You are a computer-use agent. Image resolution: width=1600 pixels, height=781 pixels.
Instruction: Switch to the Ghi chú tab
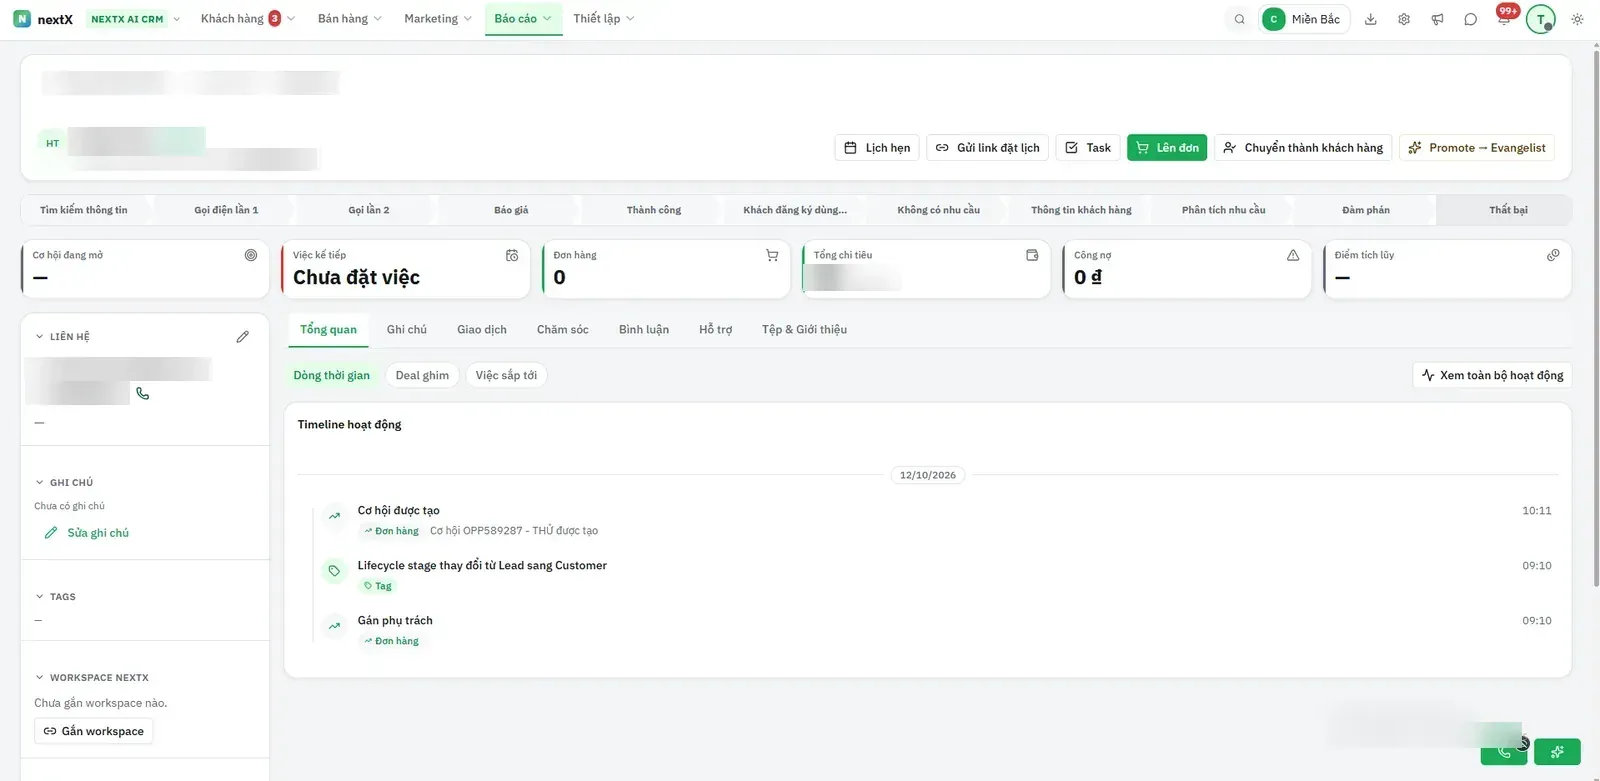point(407,330)
